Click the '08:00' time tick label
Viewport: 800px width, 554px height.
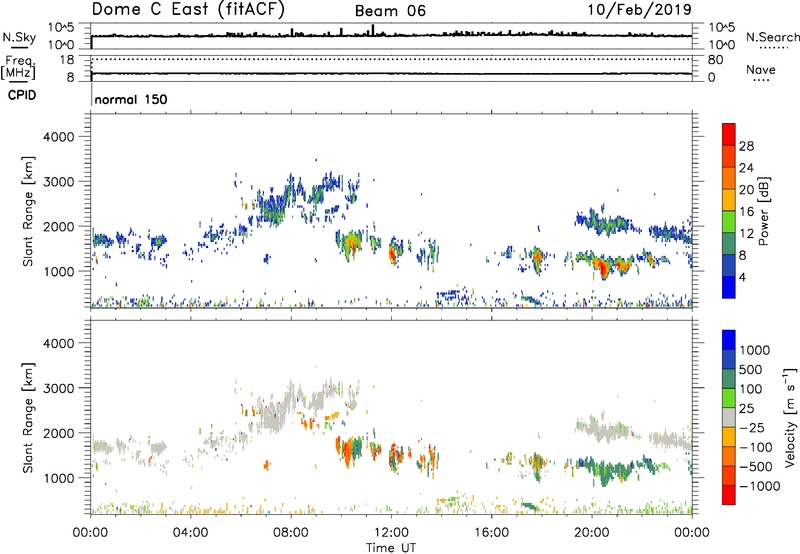coord(291,533)
